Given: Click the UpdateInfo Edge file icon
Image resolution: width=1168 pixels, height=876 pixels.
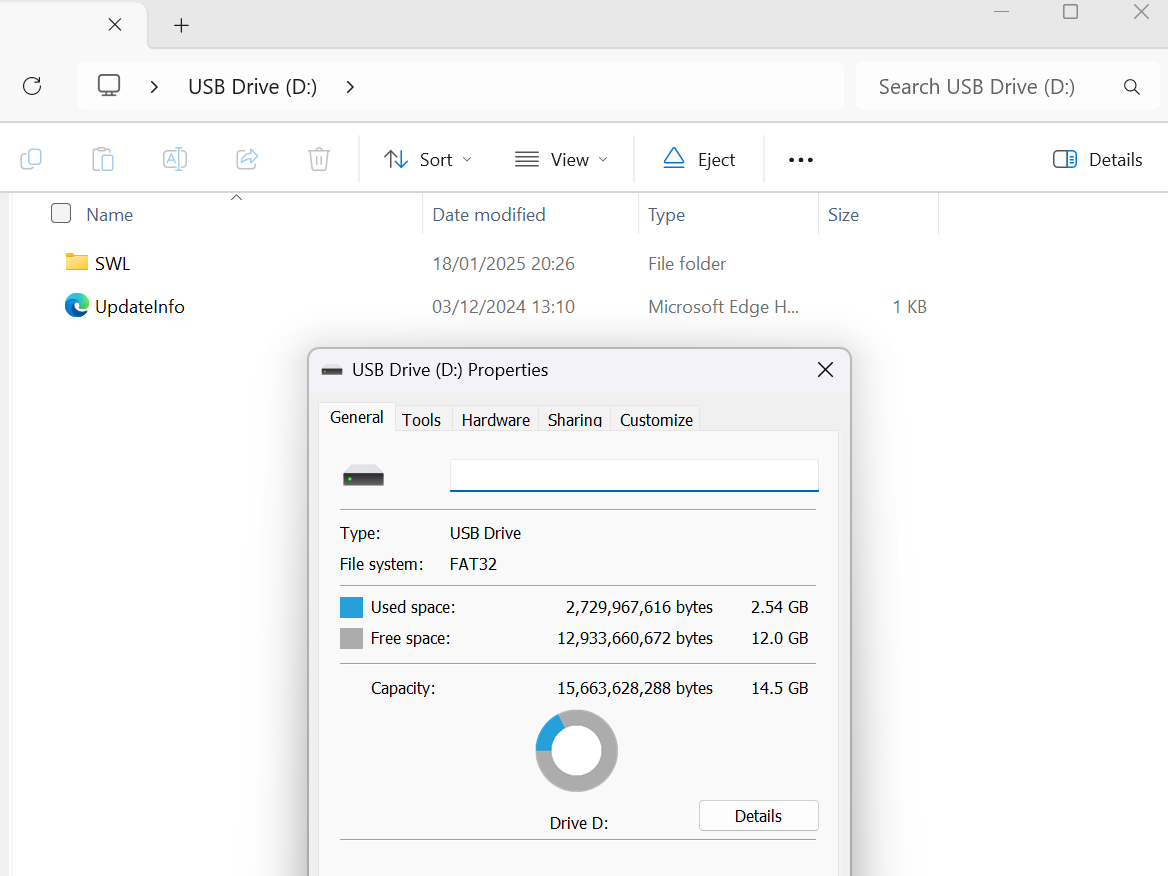Looking at the screenshot, I should coord(76,305).
